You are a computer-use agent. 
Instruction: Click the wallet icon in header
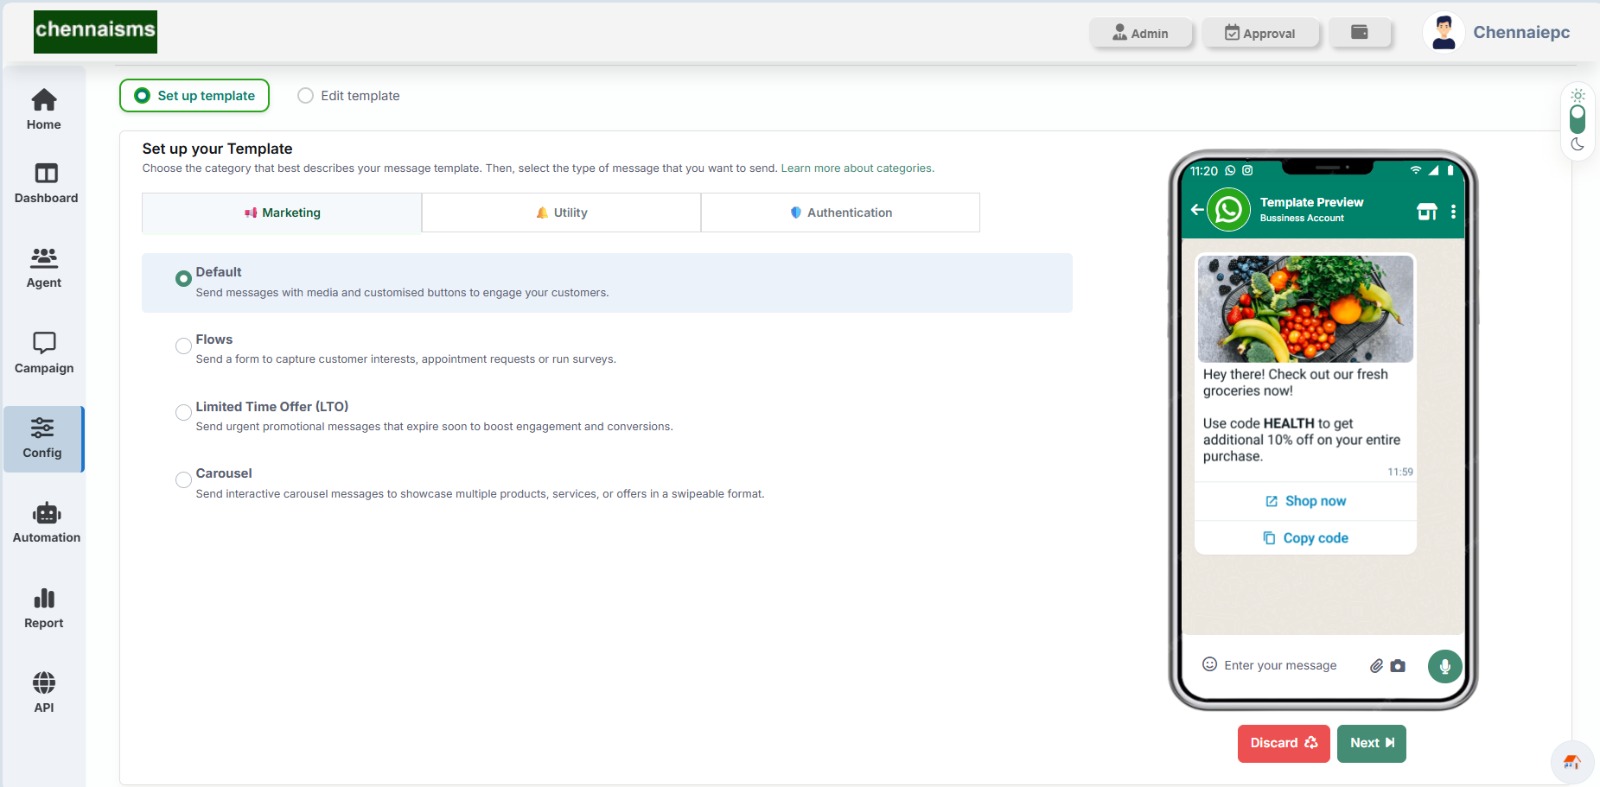click(x=1359, y=33)
